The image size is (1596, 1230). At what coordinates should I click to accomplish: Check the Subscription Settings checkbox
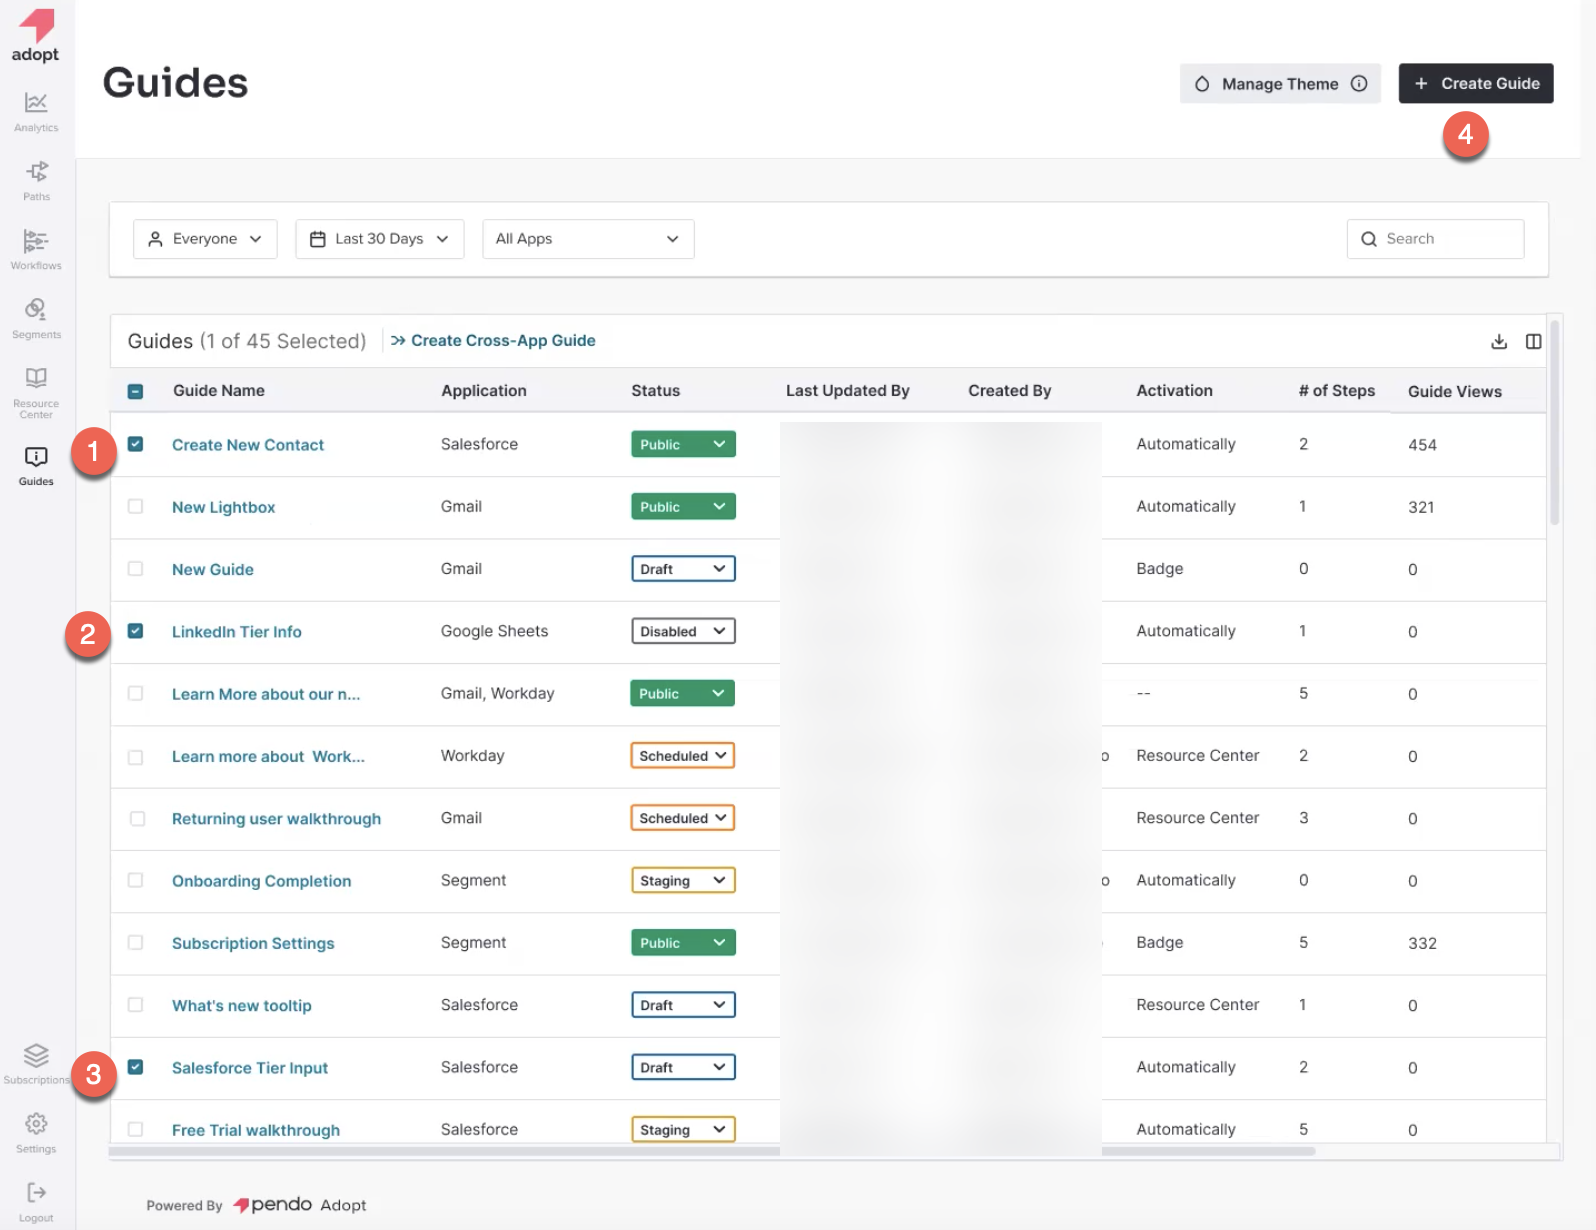[136, 942]
